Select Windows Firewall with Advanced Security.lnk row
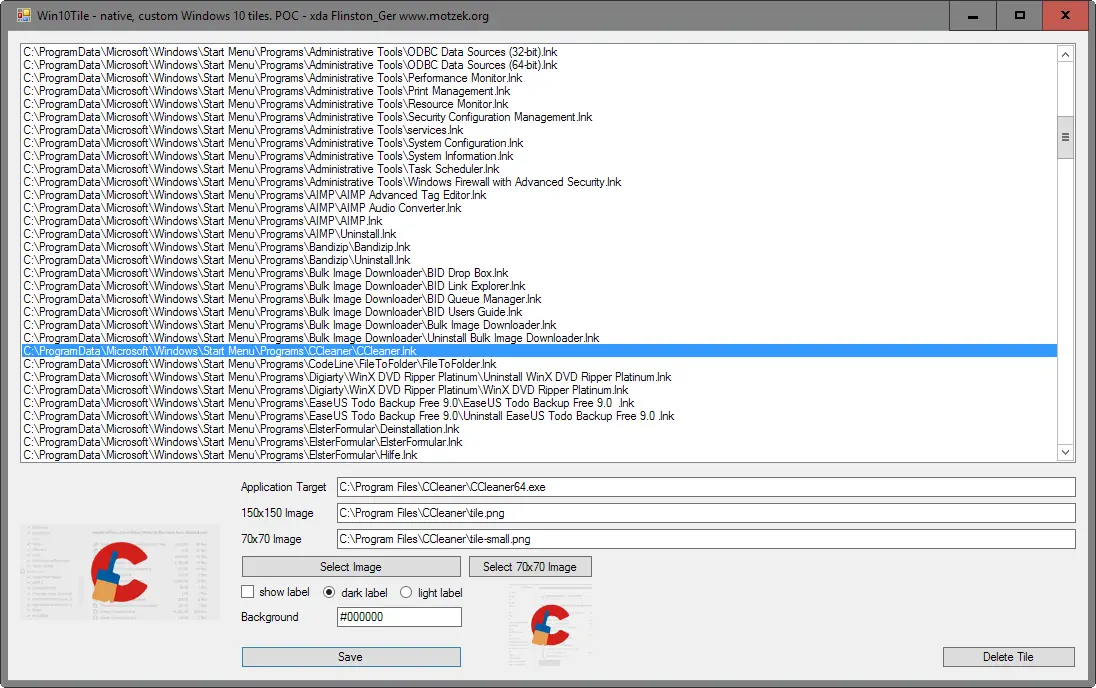 pyautogui.click(x=539, y=182)
